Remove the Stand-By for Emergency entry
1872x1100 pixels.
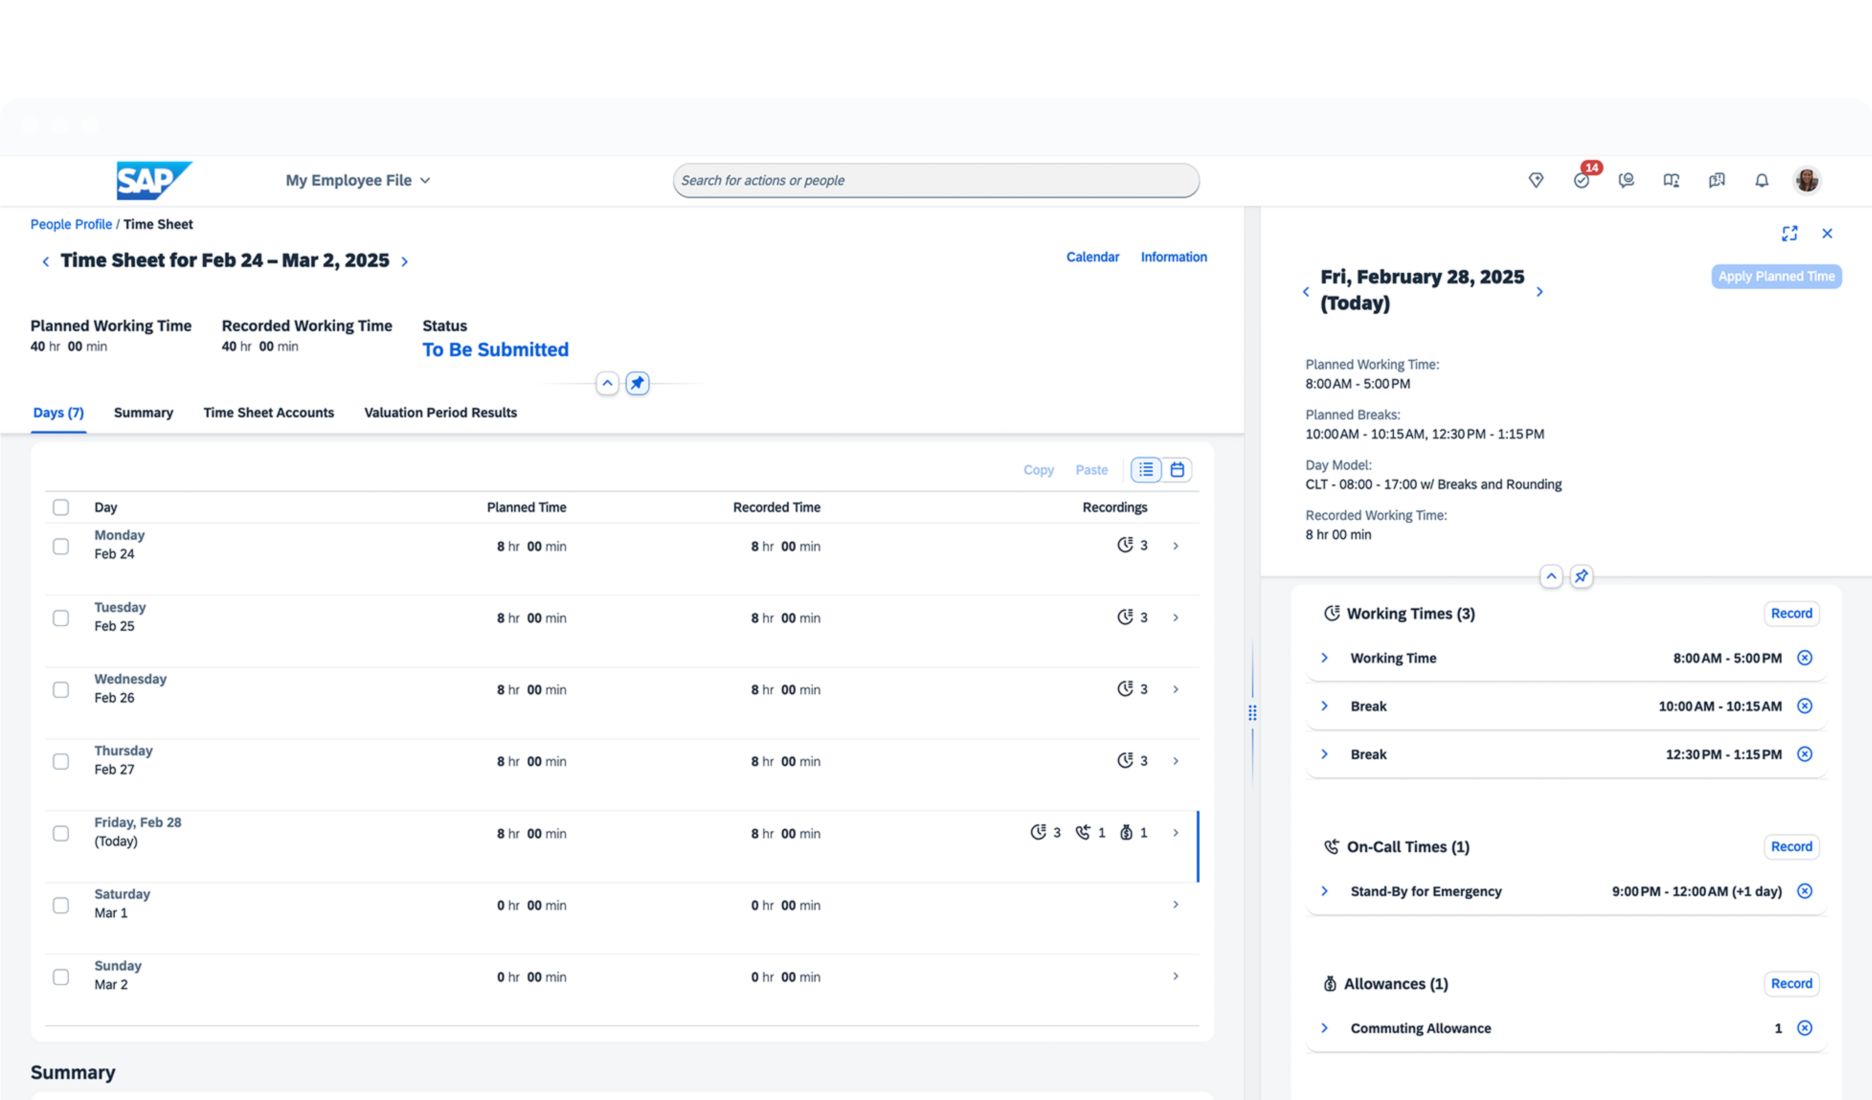click(x=1804, y=891)
